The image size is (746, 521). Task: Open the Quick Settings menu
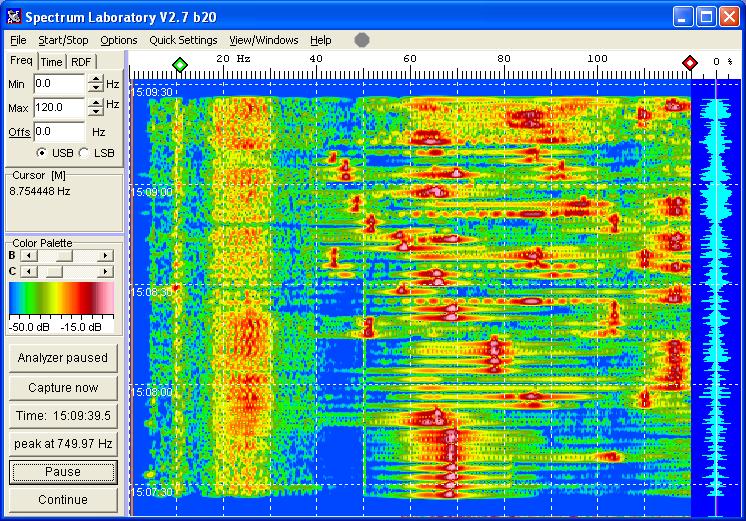tap(183, 40)
